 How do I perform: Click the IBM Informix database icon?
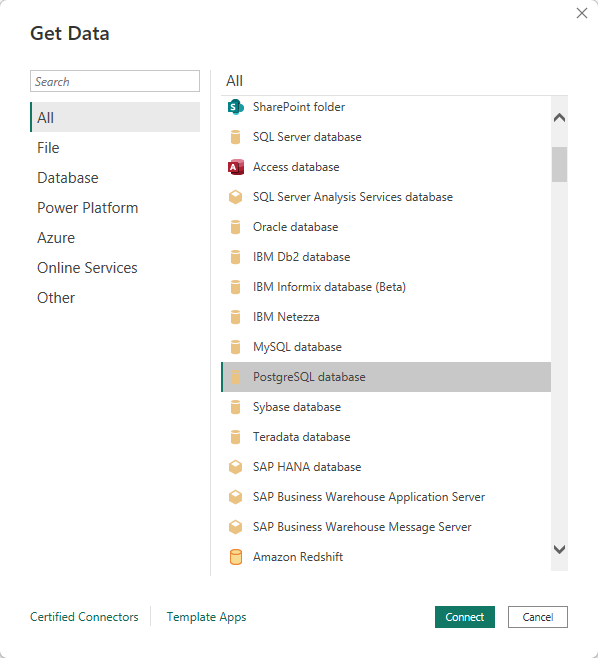point(235,287)
